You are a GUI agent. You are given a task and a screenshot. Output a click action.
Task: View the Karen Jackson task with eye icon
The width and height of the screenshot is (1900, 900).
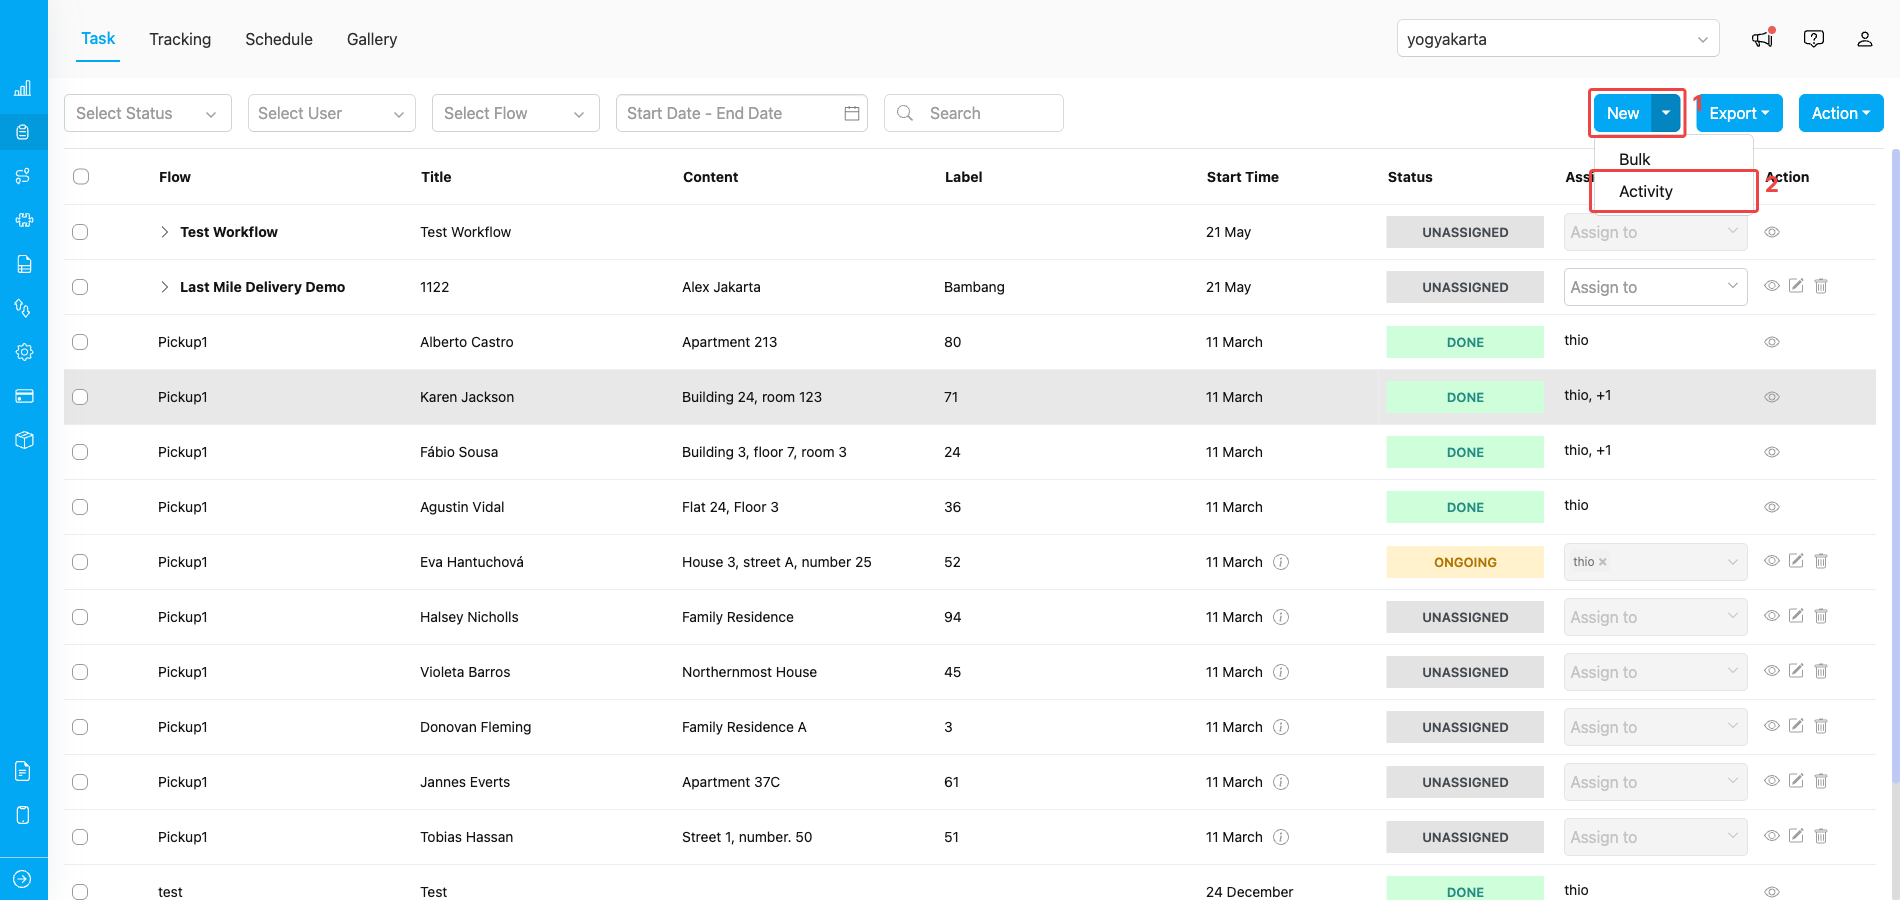[1772, 397]
